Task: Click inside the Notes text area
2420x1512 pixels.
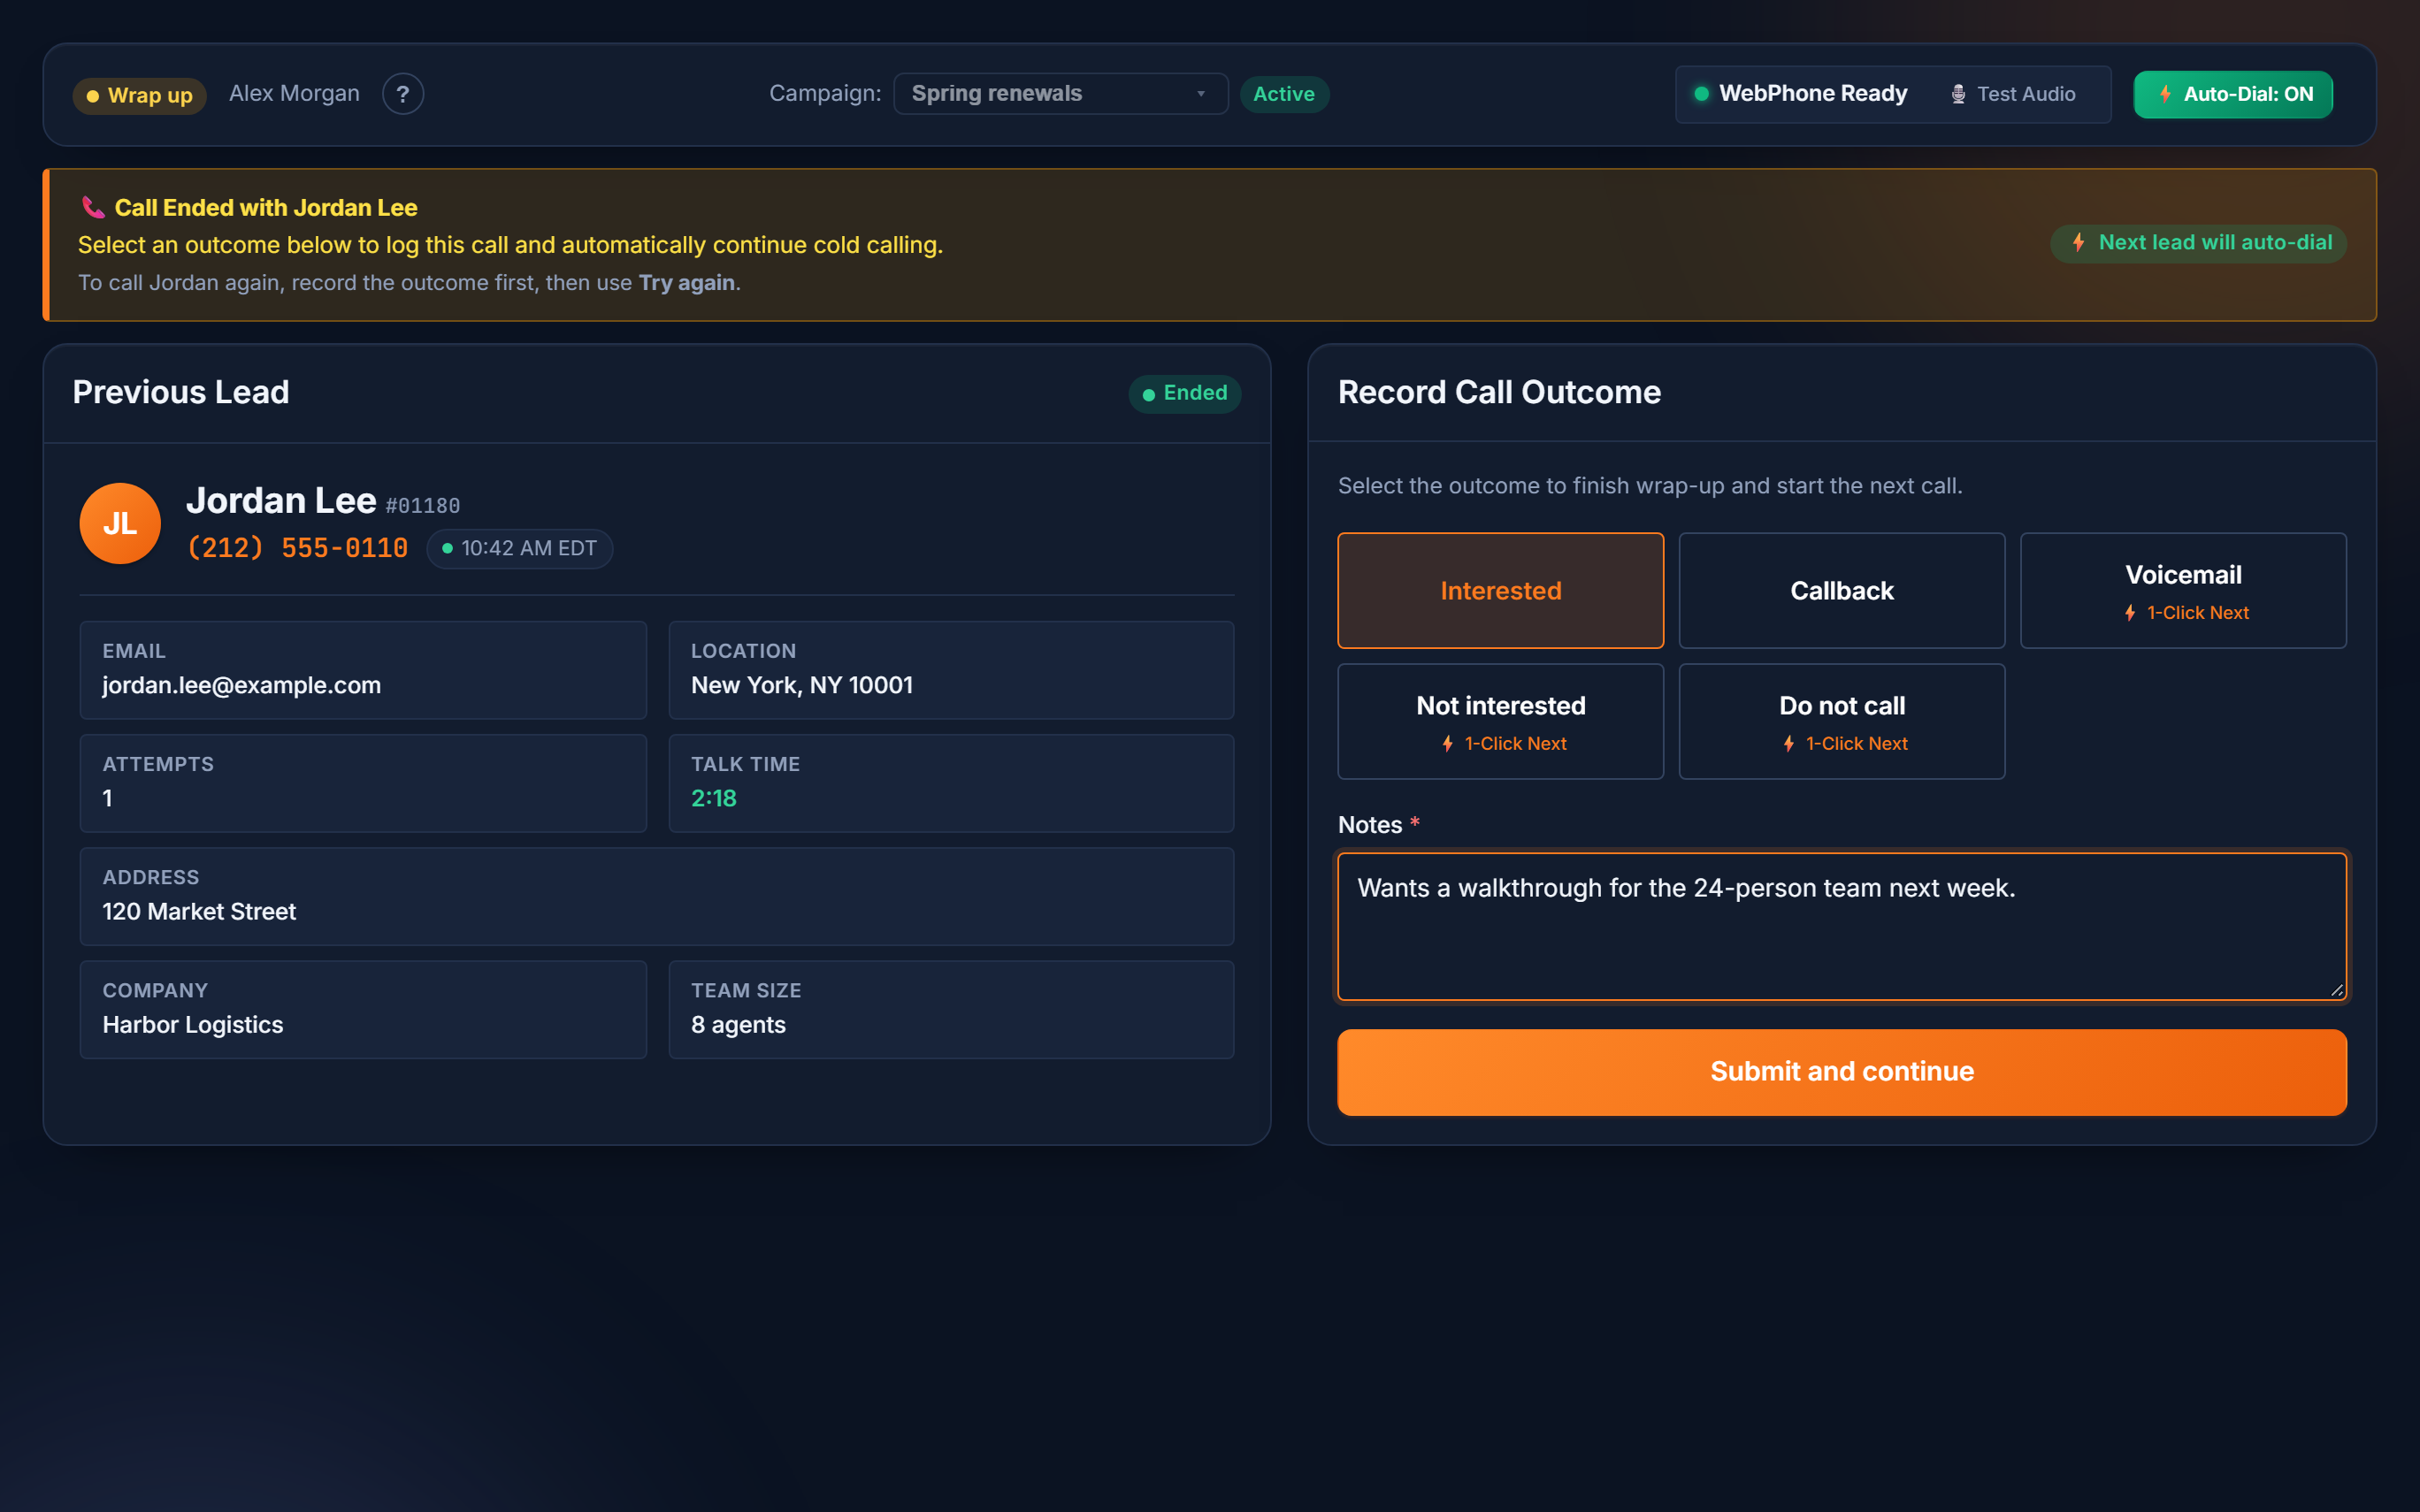Action: 1842,926
